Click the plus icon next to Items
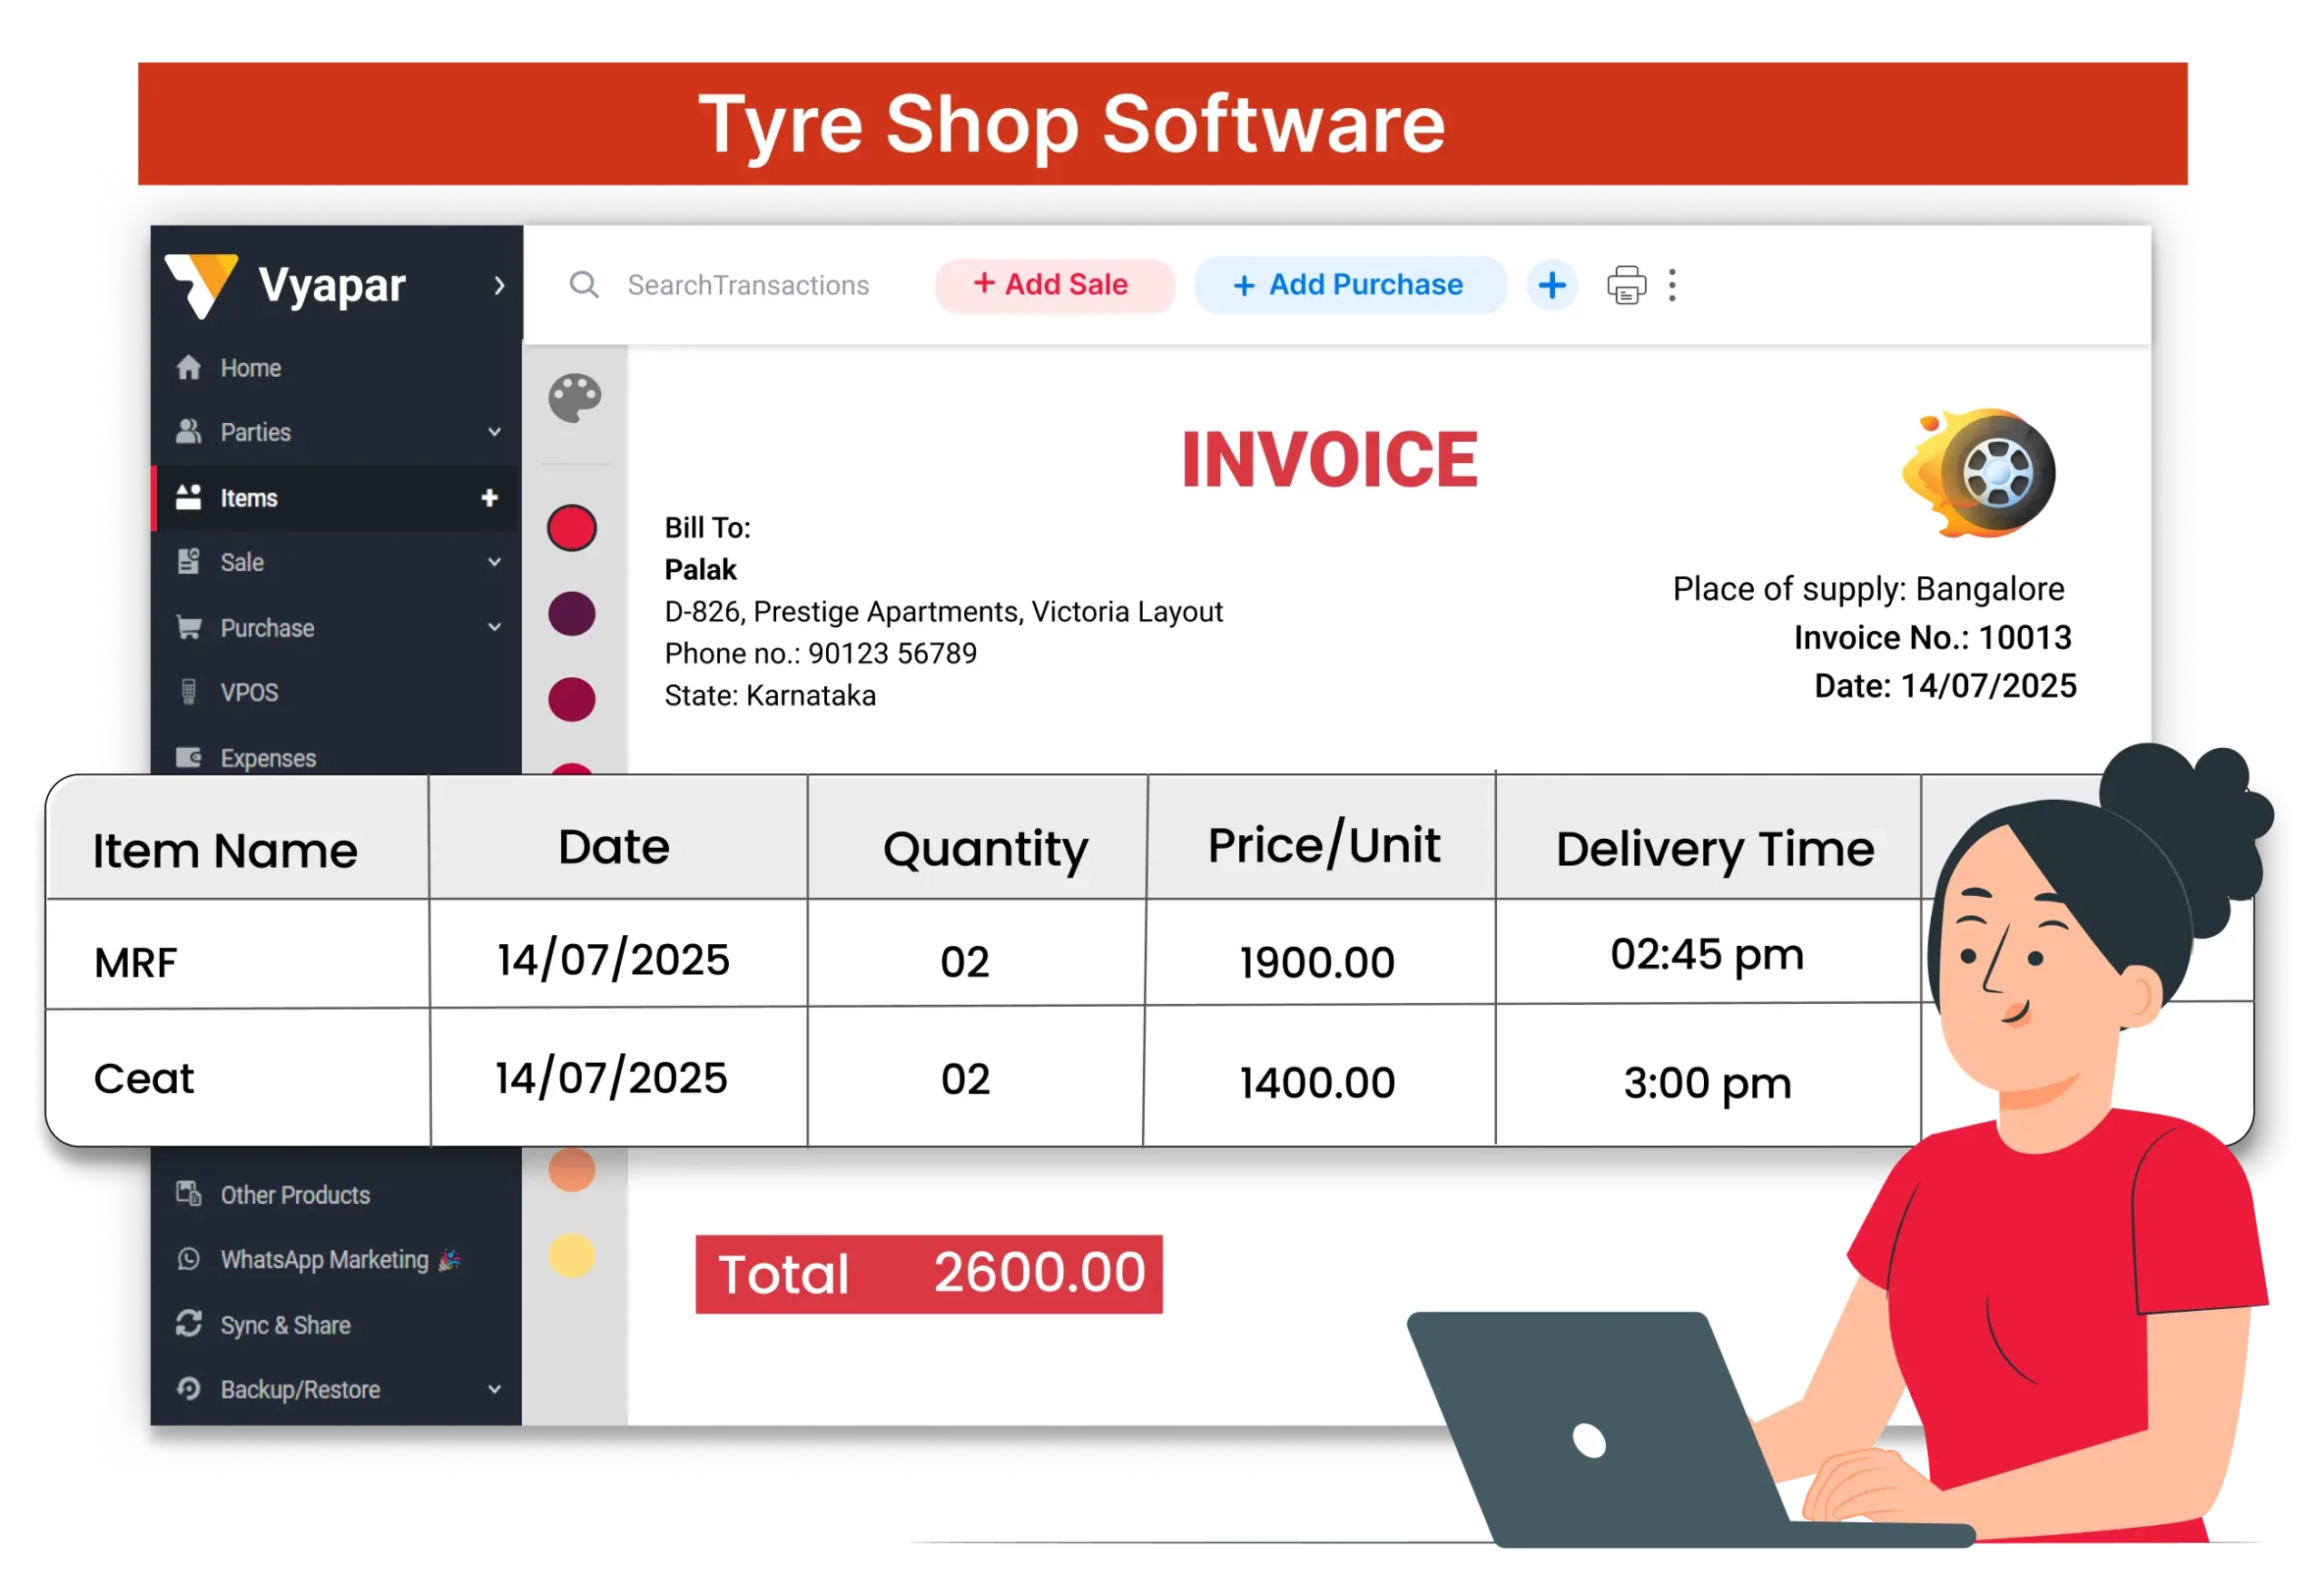The width and height of the screenshot is (2324, 1575). click(x=489, y=498)
